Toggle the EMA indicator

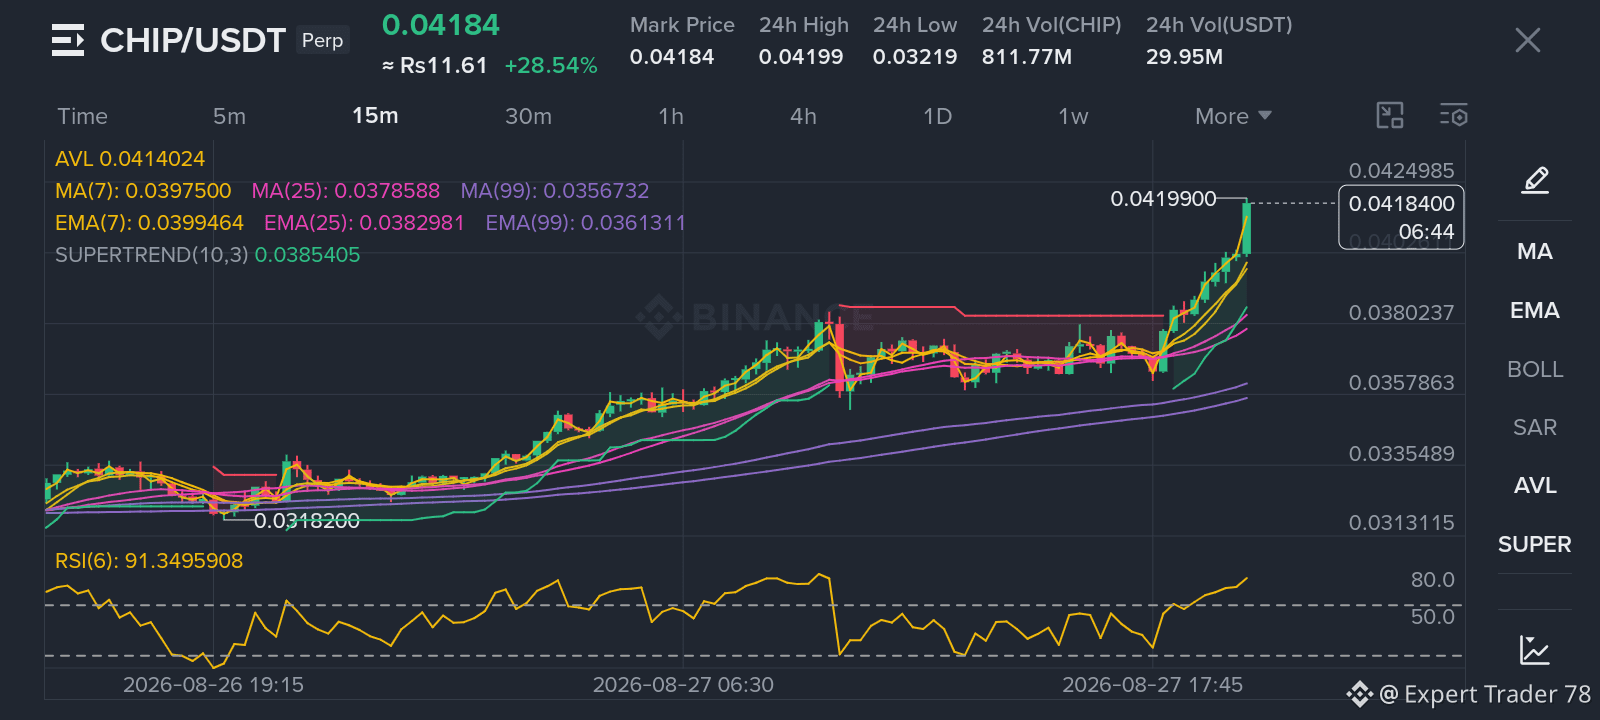[x=1535, y=310]
